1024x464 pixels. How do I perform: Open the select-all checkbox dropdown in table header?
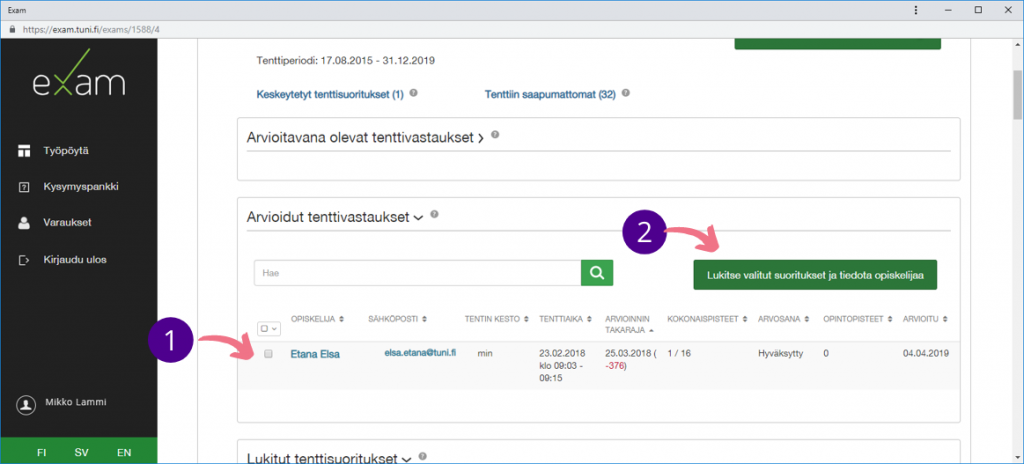tap(270, 326)
